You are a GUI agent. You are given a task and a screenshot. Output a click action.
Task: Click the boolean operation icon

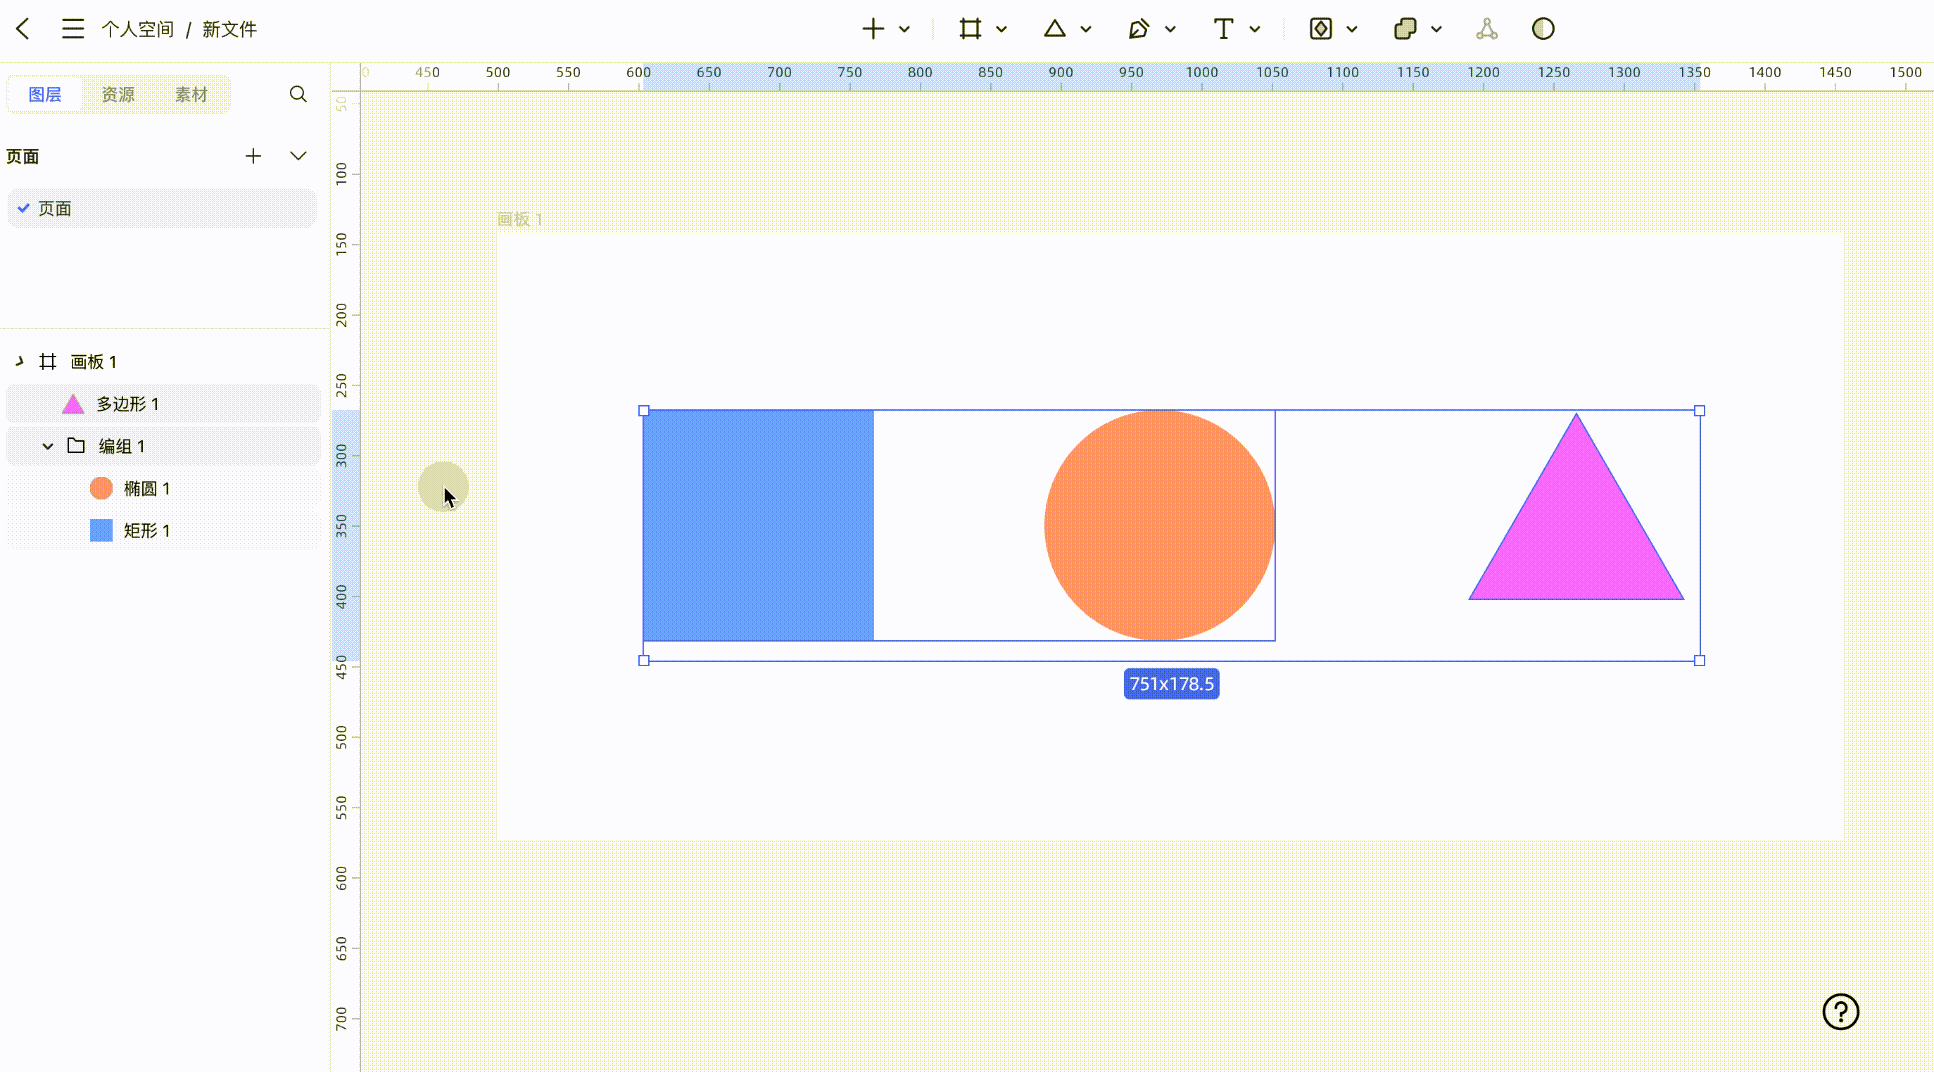click(1405, 29)
